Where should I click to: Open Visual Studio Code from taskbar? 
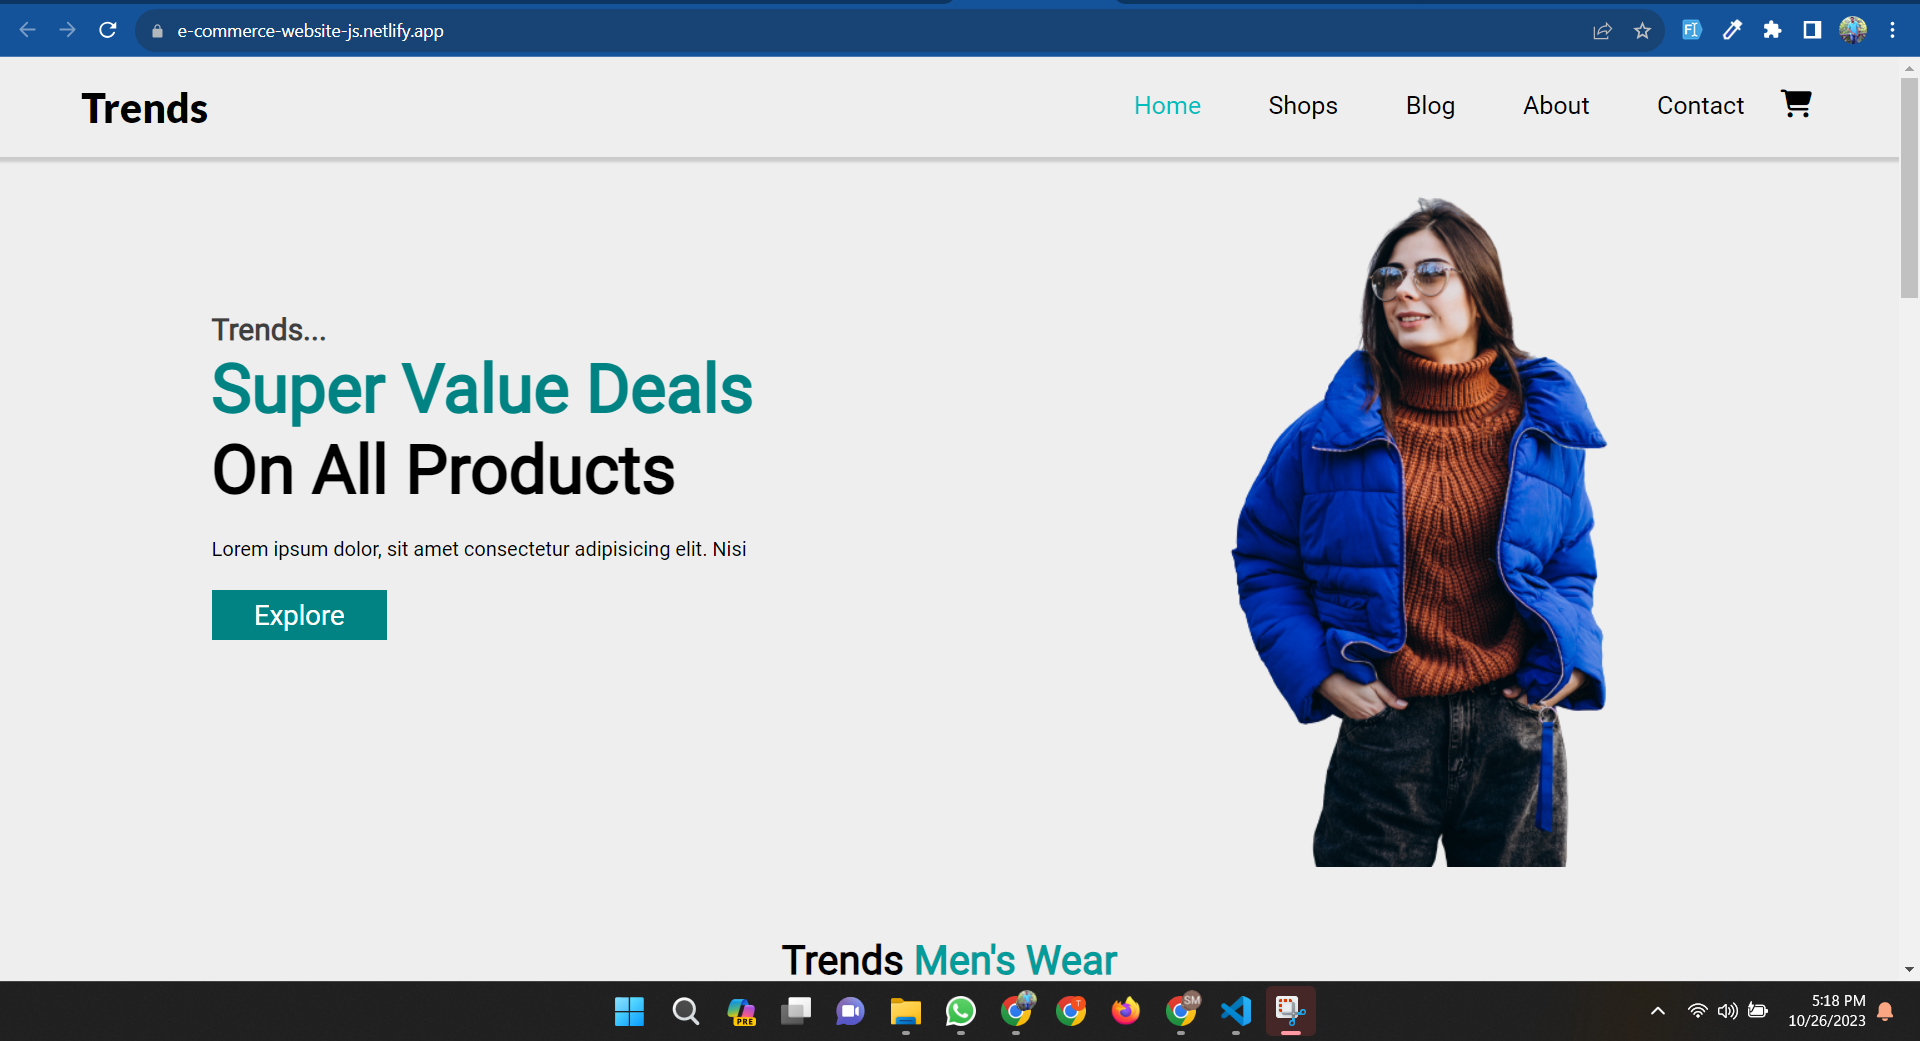1236,1012
